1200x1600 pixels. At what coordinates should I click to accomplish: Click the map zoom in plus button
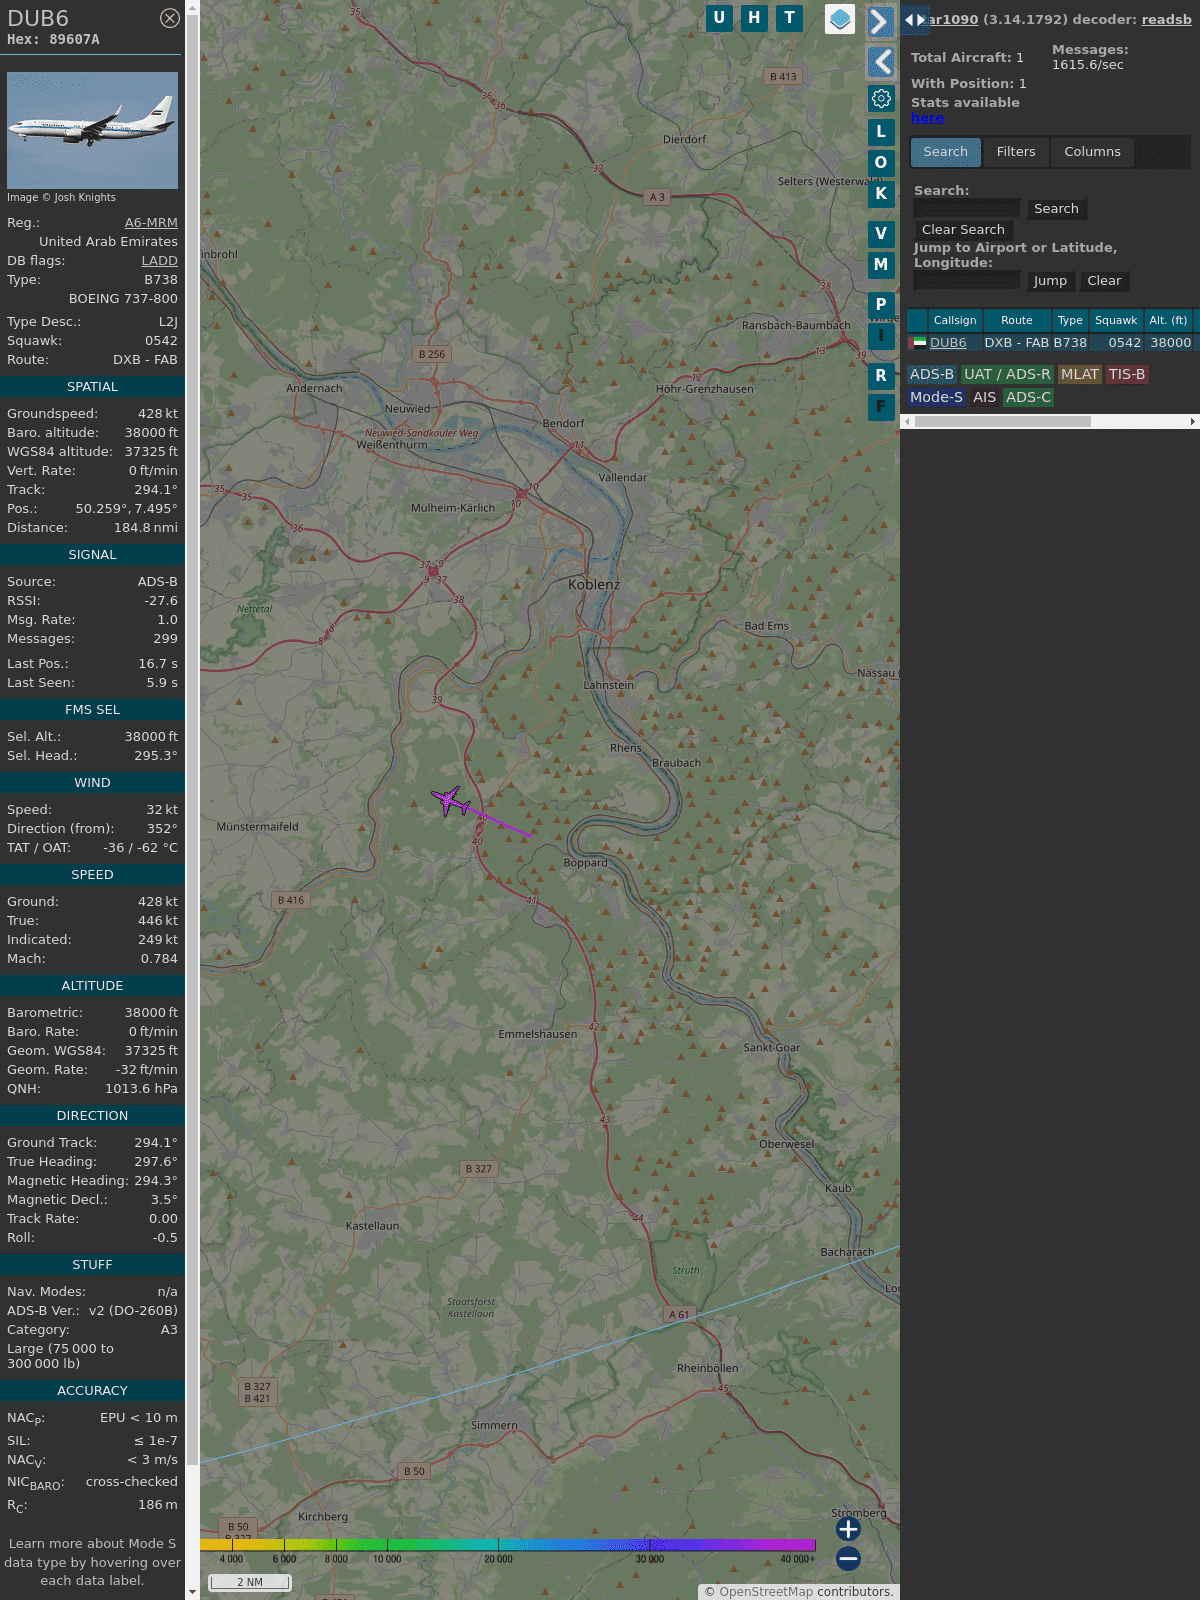pyautogui.click(x=848, y=1529)
